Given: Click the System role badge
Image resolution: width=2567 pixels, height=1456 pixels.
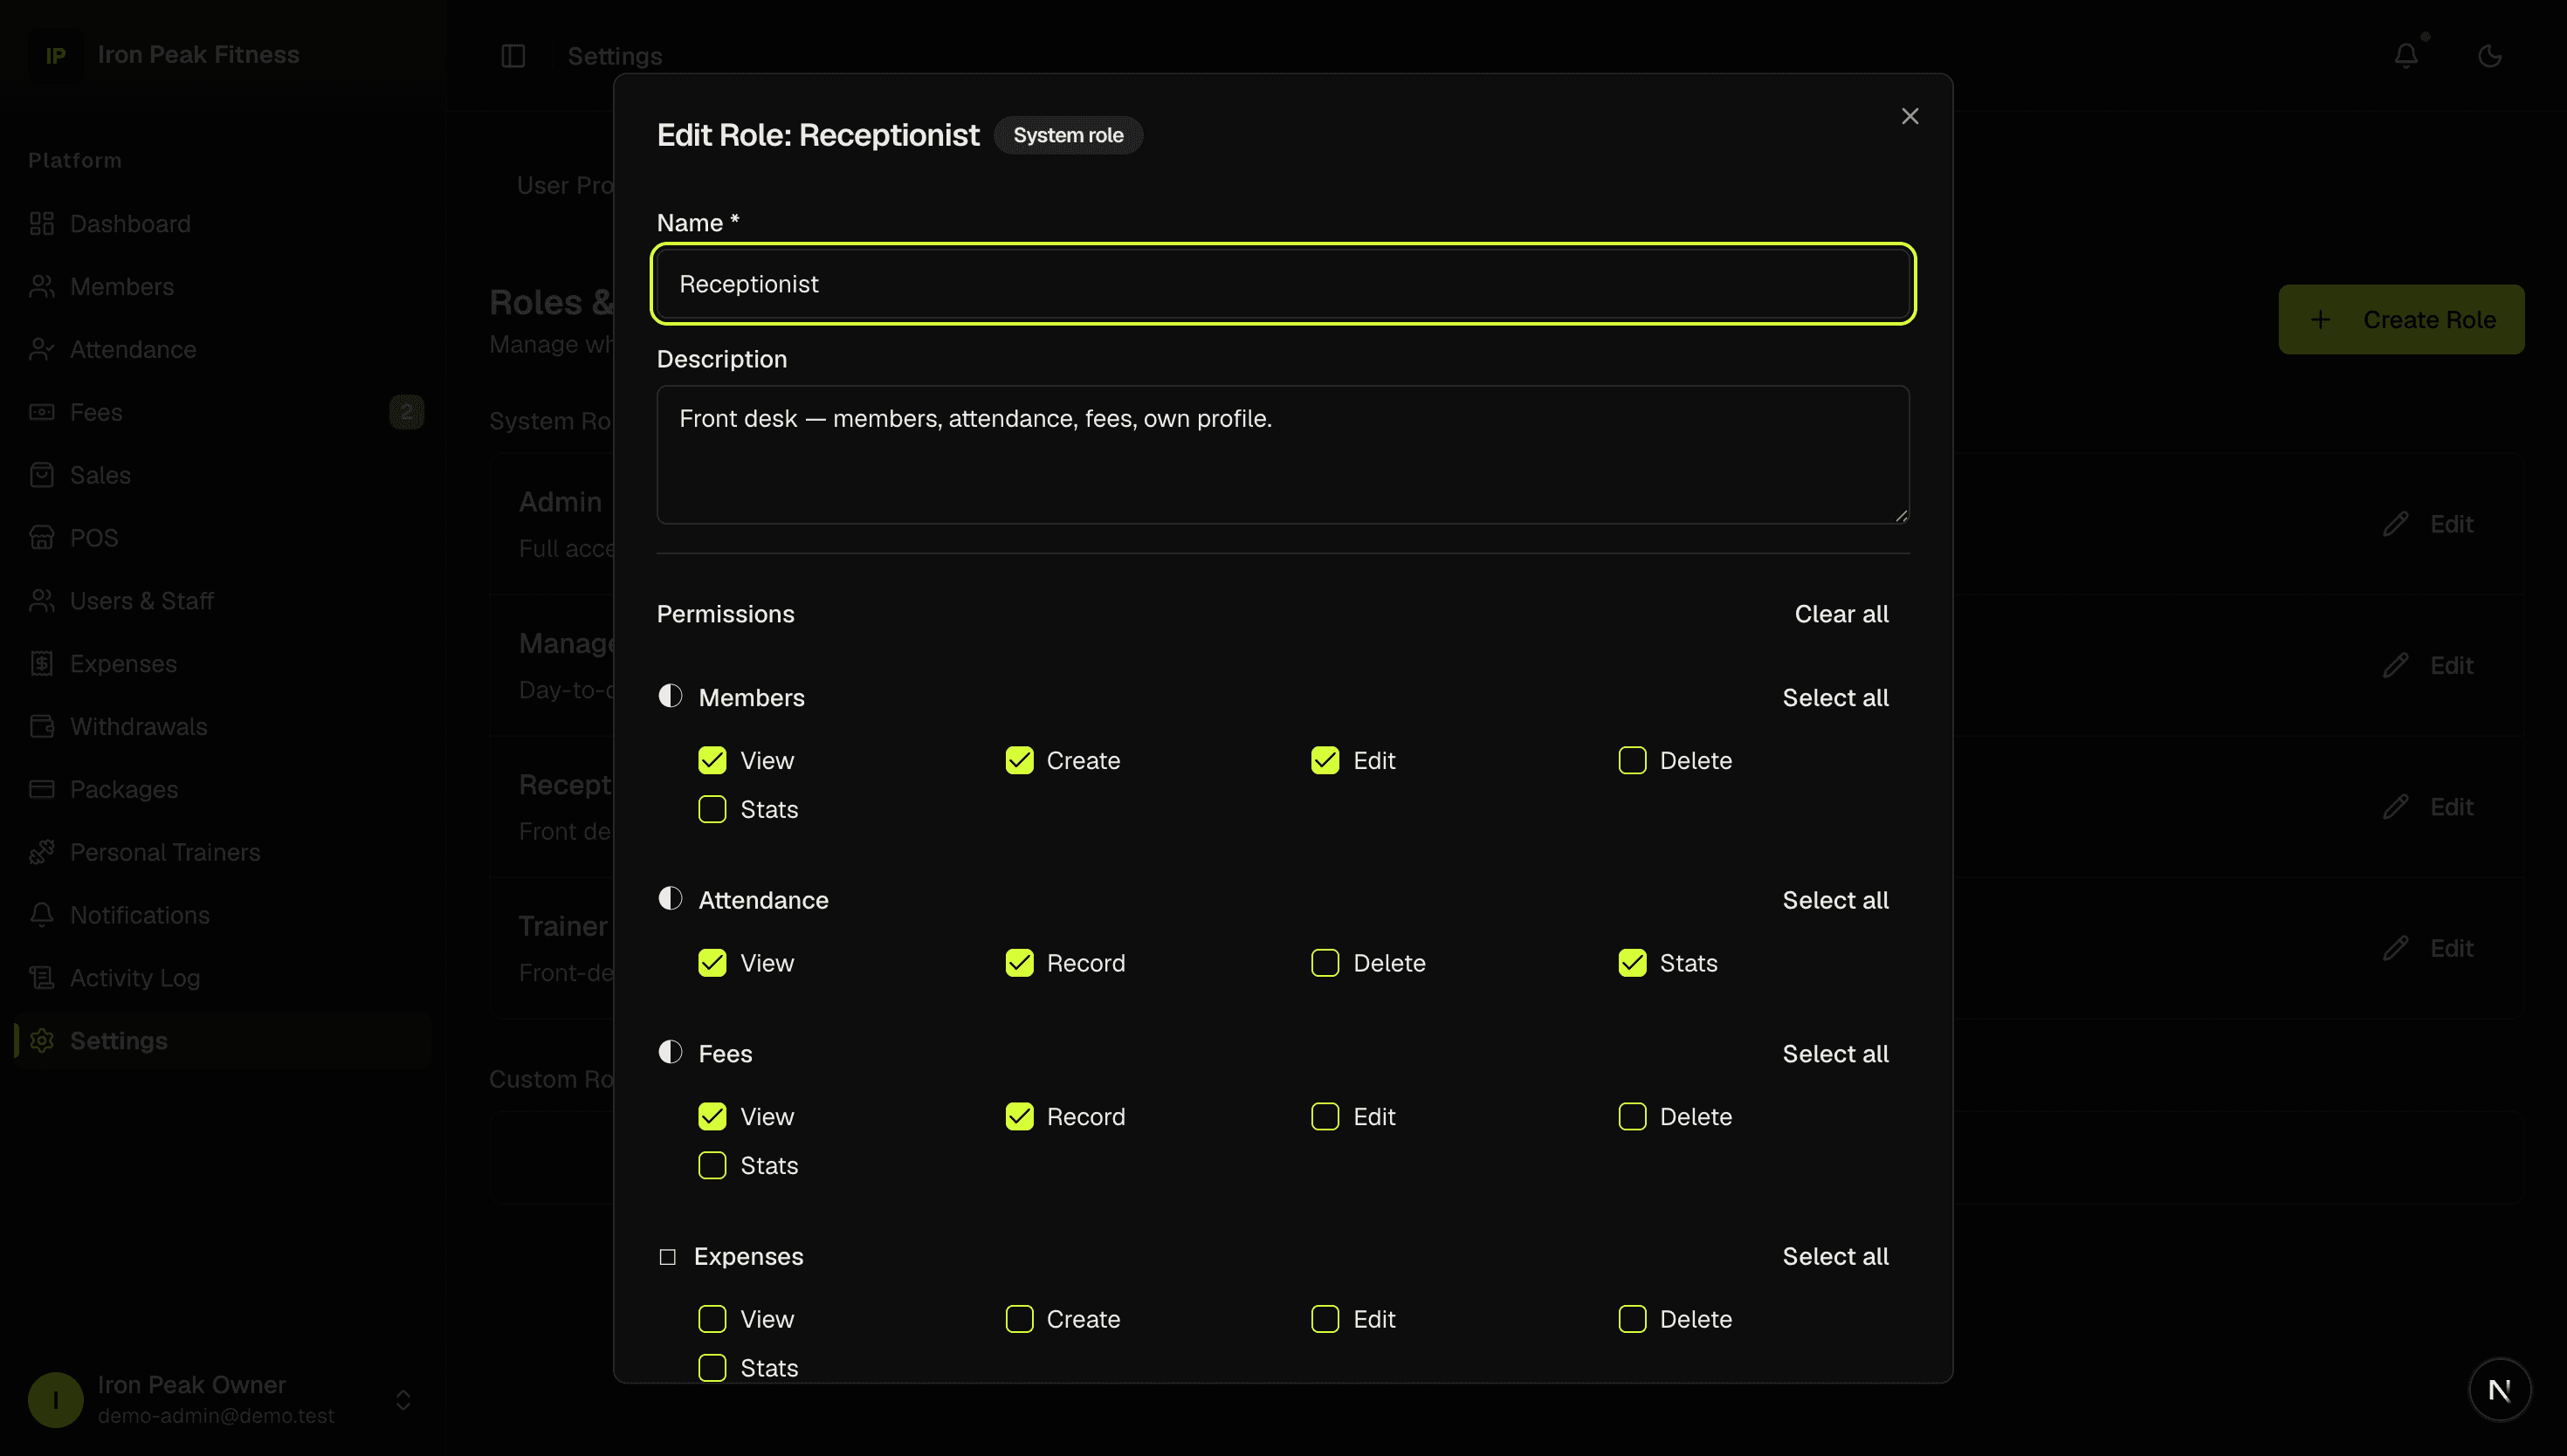Looking at the screenshot, I should point(1068,135).
